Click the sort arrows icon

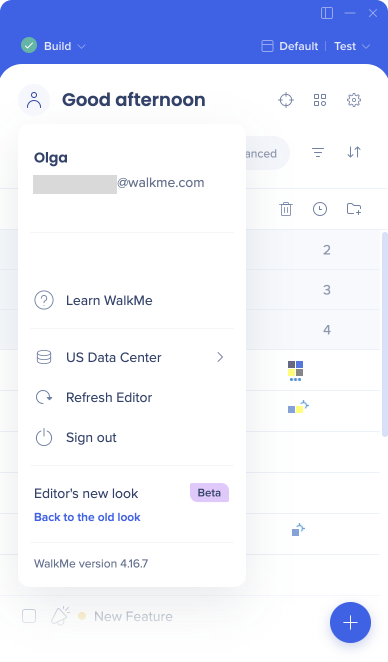pyautogui.click(x=354, y=152)
